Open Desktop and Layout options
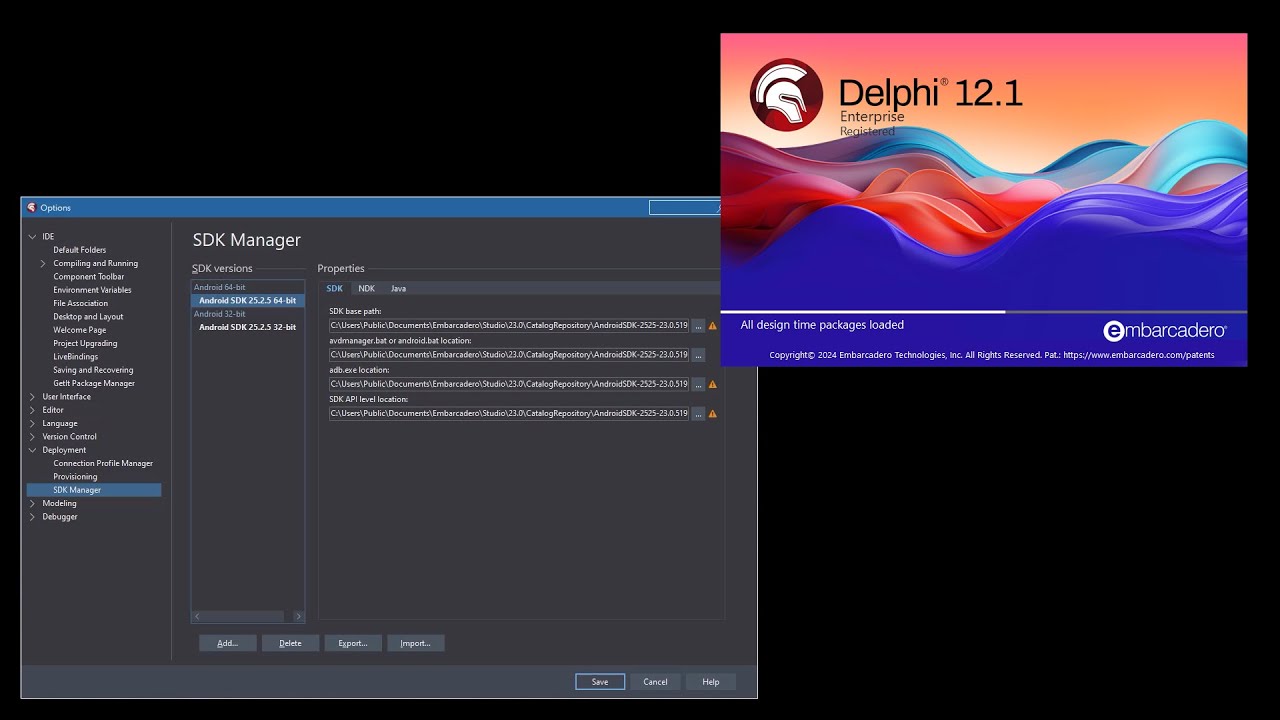 click(x=89, y=317)
